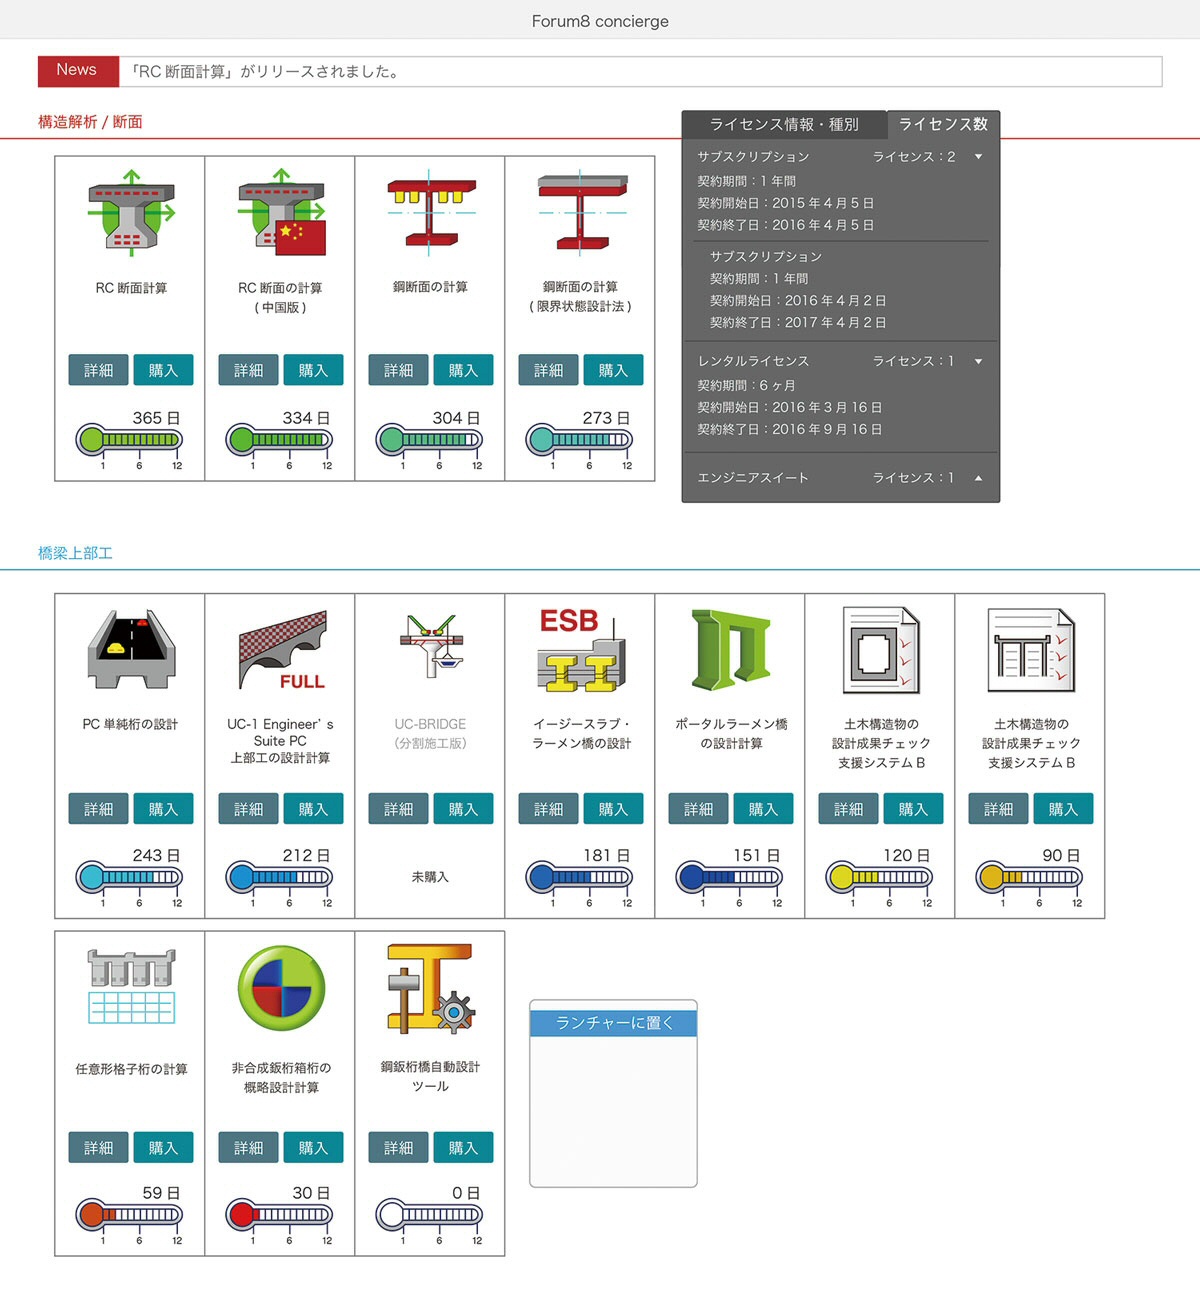Select the 任意形格子桁の計算 icon
Viewport: 1200px width, 1300px height.
(x=131, y=986)
